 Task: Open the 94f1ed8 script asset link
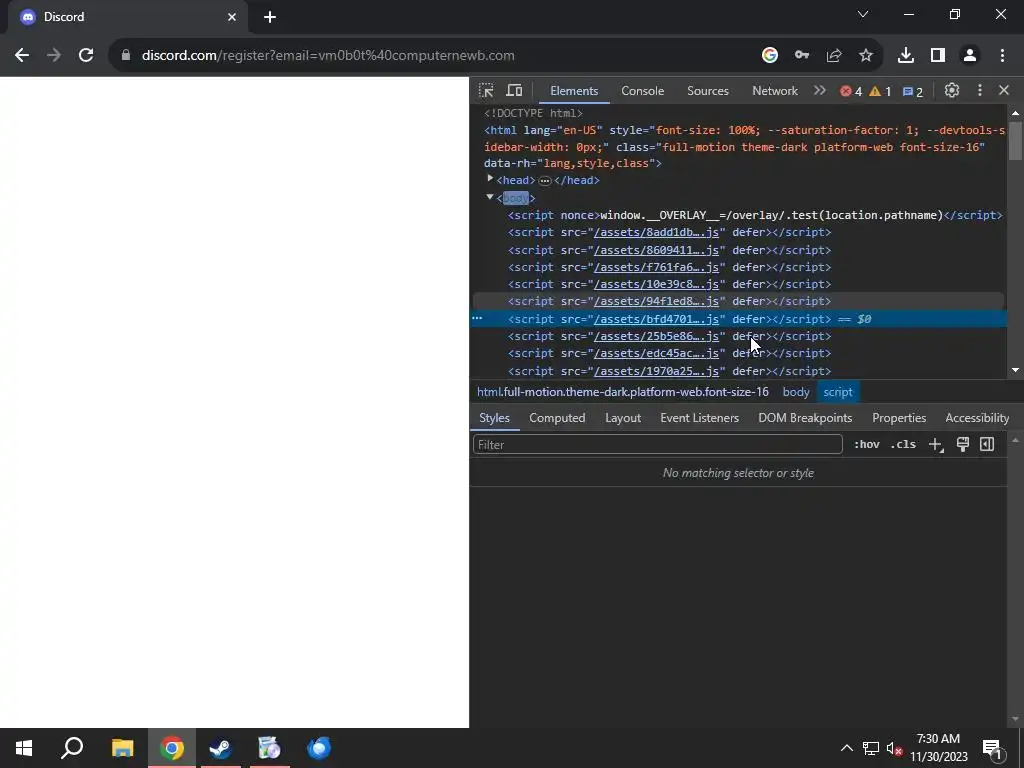click(656, 301)
